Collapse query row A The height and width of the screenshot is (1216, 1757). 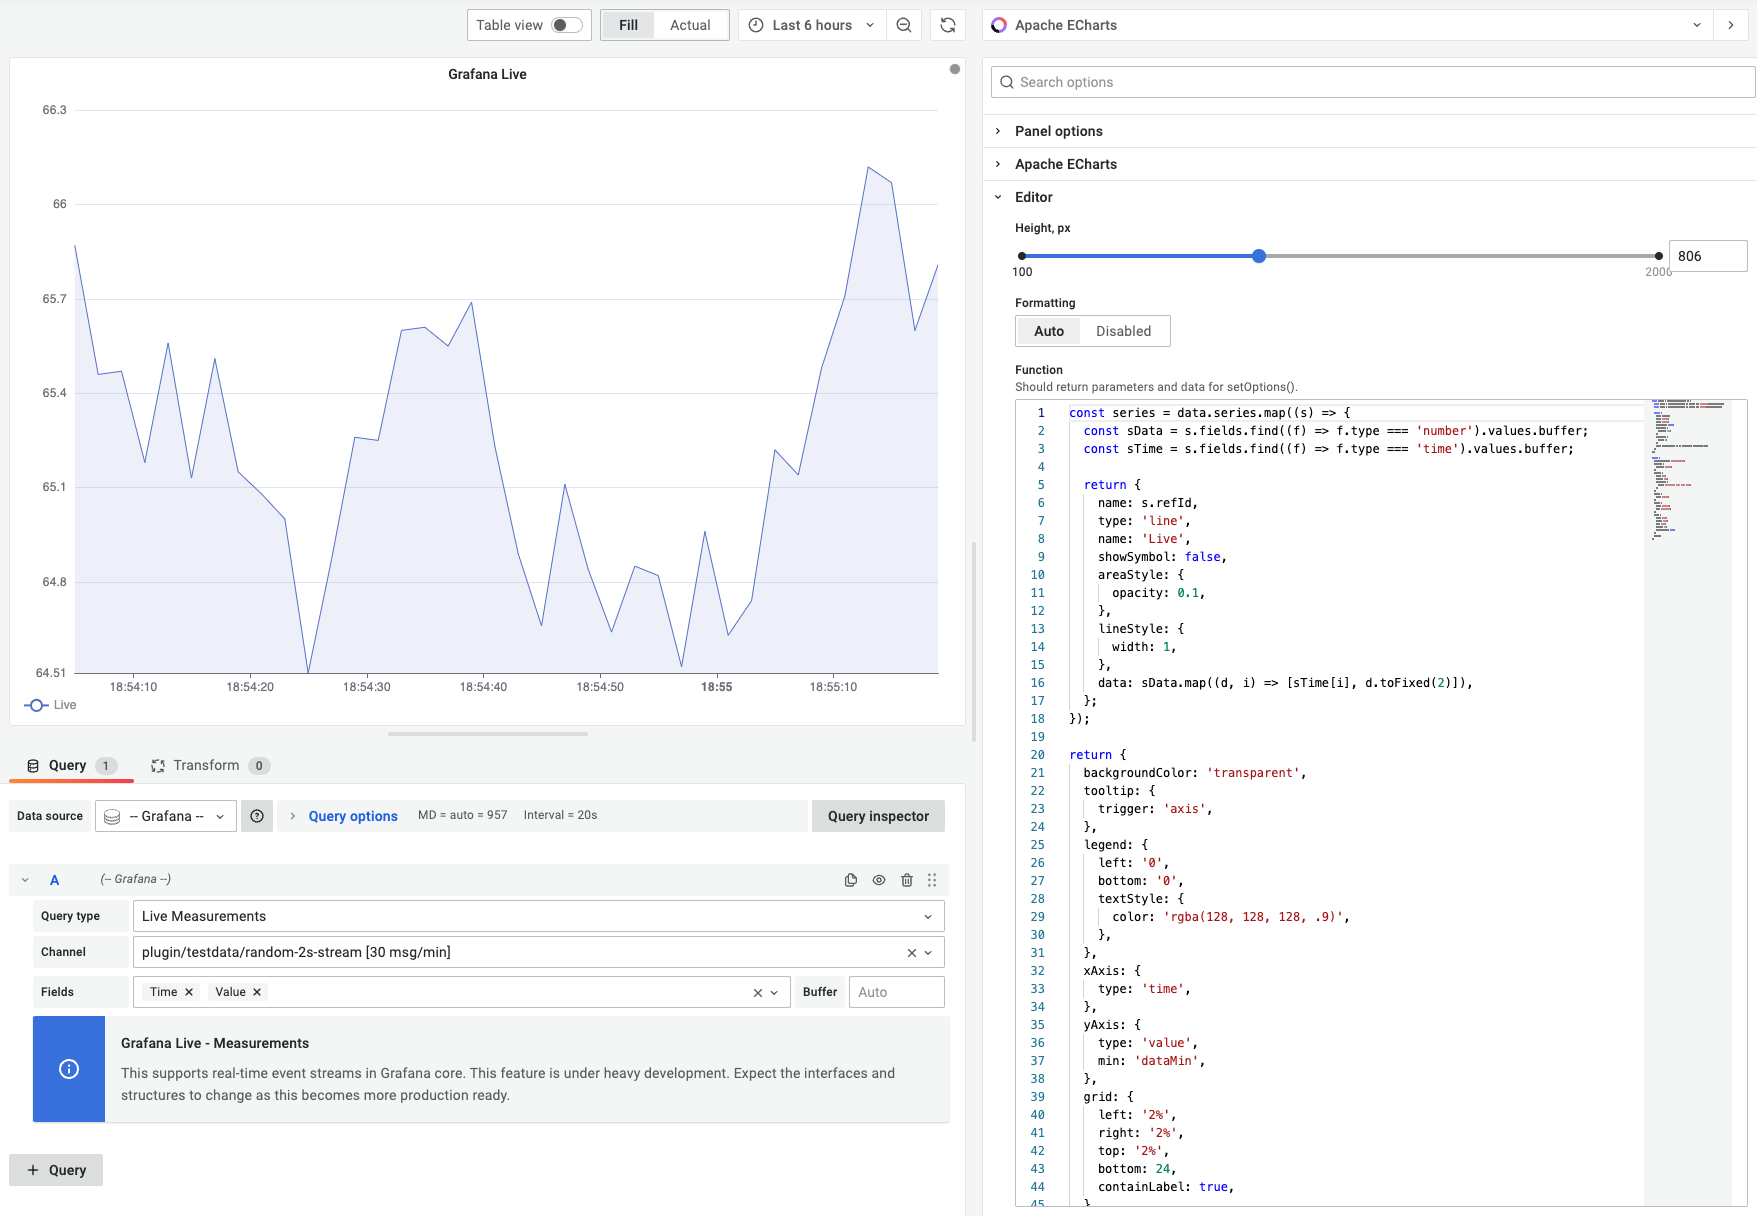click(25, 880)
